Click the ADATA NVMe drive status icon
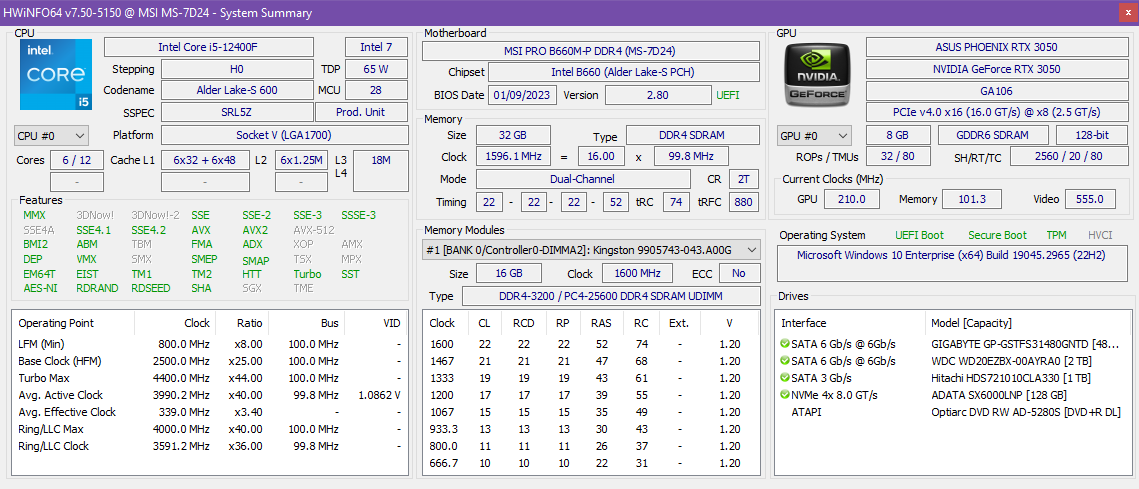Screen dimensions: 1139x489 pyautogui.click(x=785, y=395)
